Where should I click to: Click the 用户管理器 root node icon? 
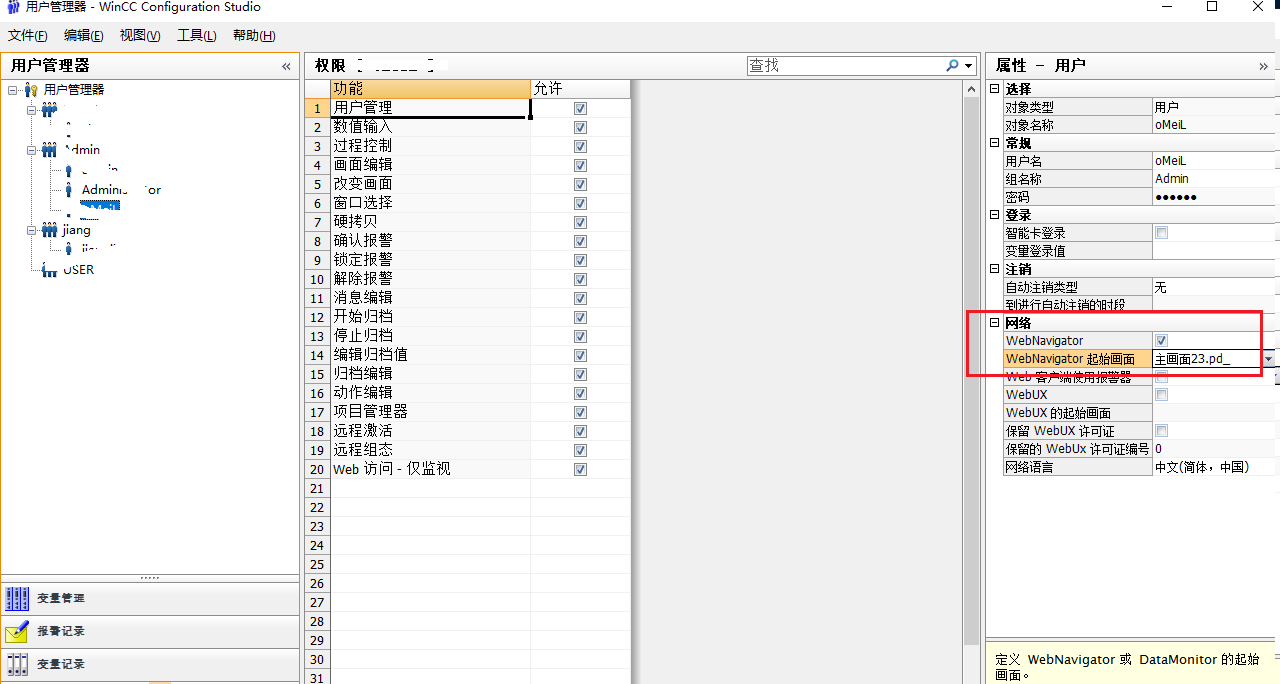[x=31, y=90]
